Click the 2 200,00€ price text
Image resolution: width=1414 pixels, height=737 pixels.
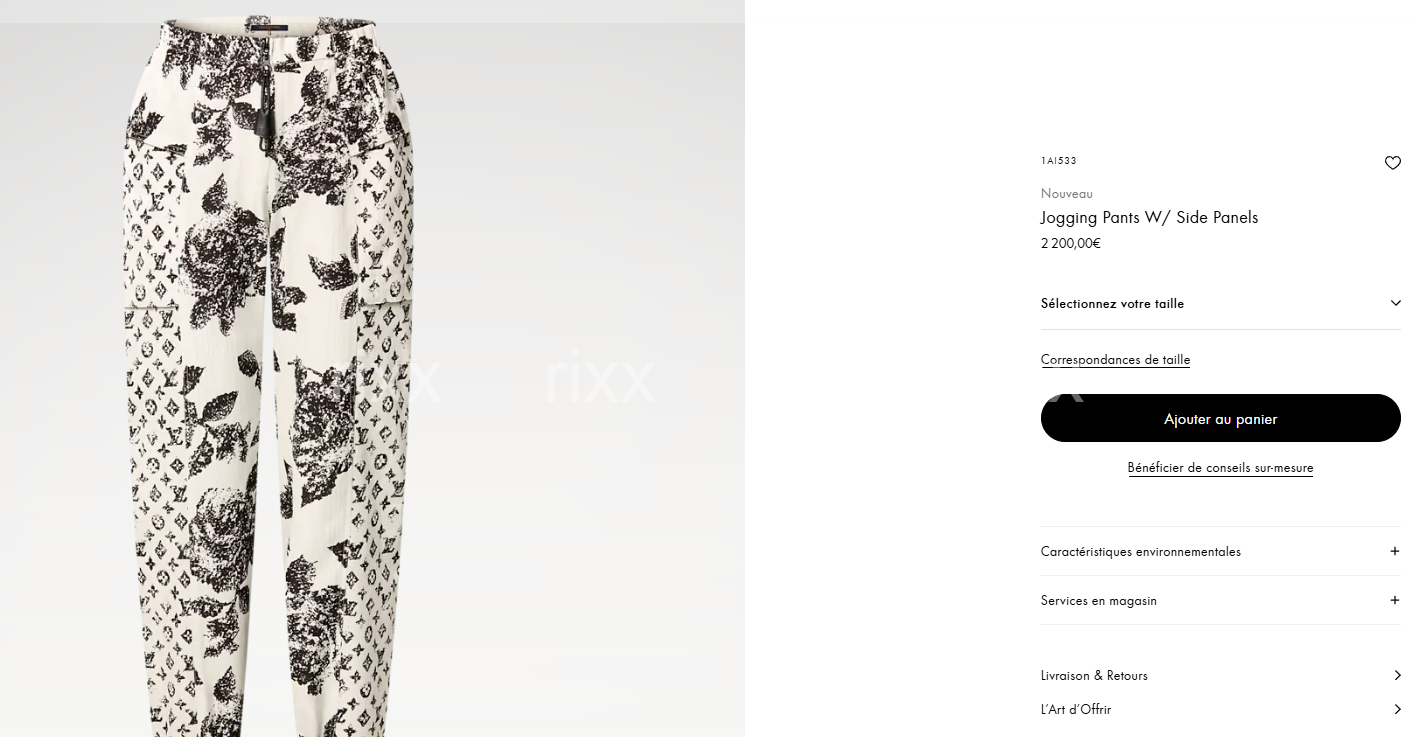[1070, 243]
